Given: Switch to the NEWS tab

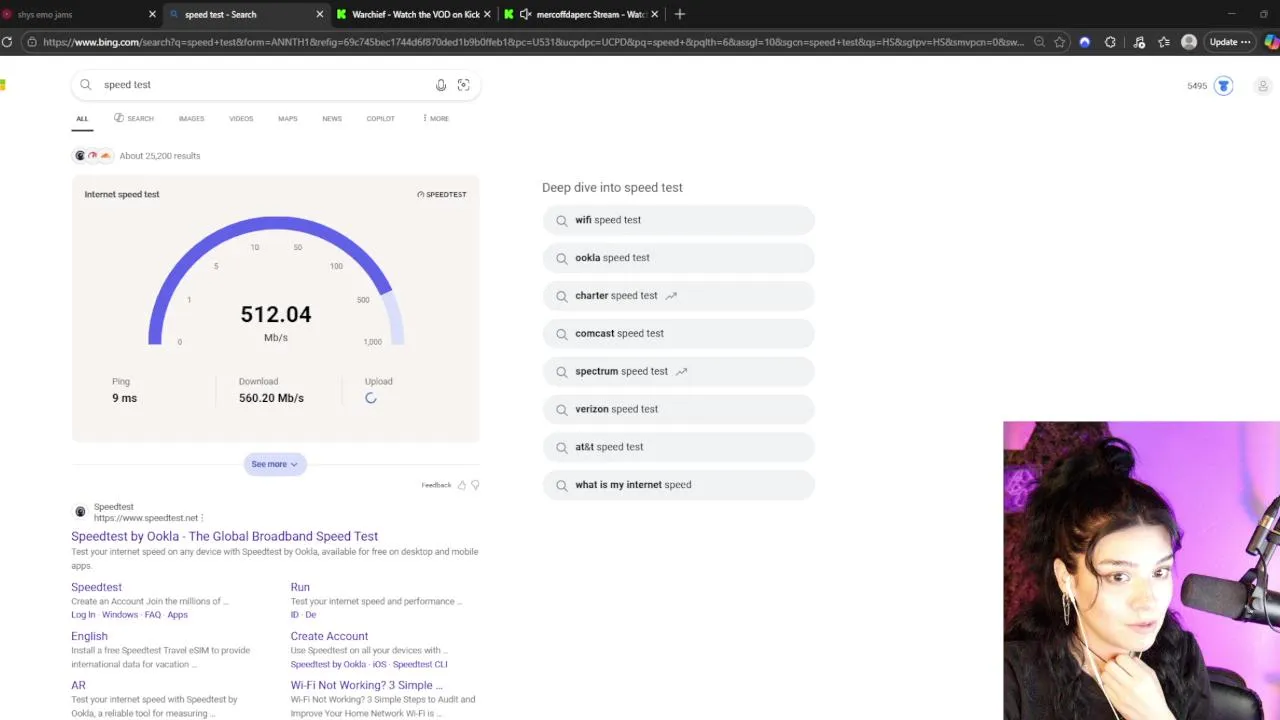Looking at the screenshot, I should 332,118.
